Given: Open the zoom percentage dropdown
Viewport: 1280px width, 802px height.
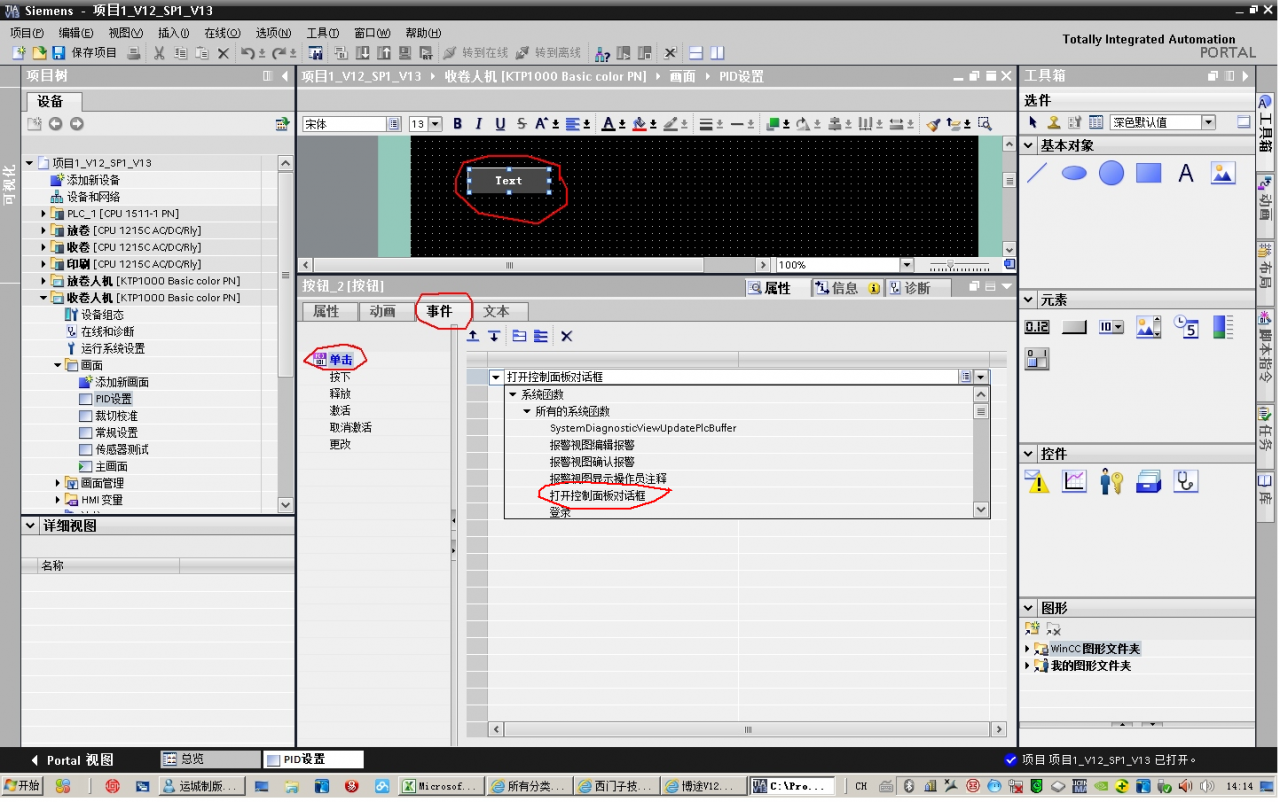Looking at the screenshot, I should coord(907,265).
